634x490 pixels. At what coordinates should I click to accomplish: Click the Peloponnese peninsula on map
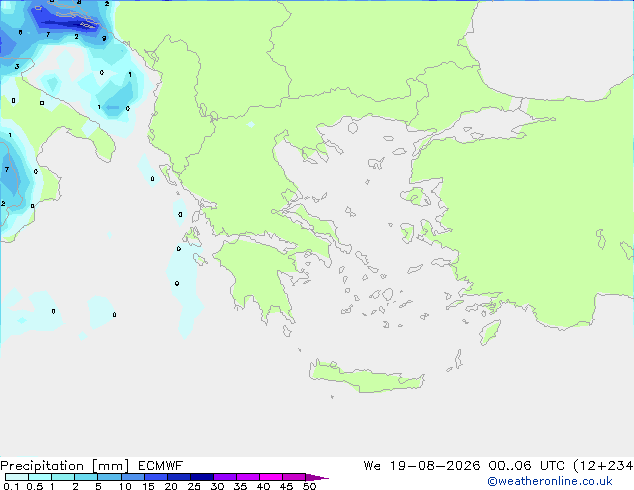[259, 275]
